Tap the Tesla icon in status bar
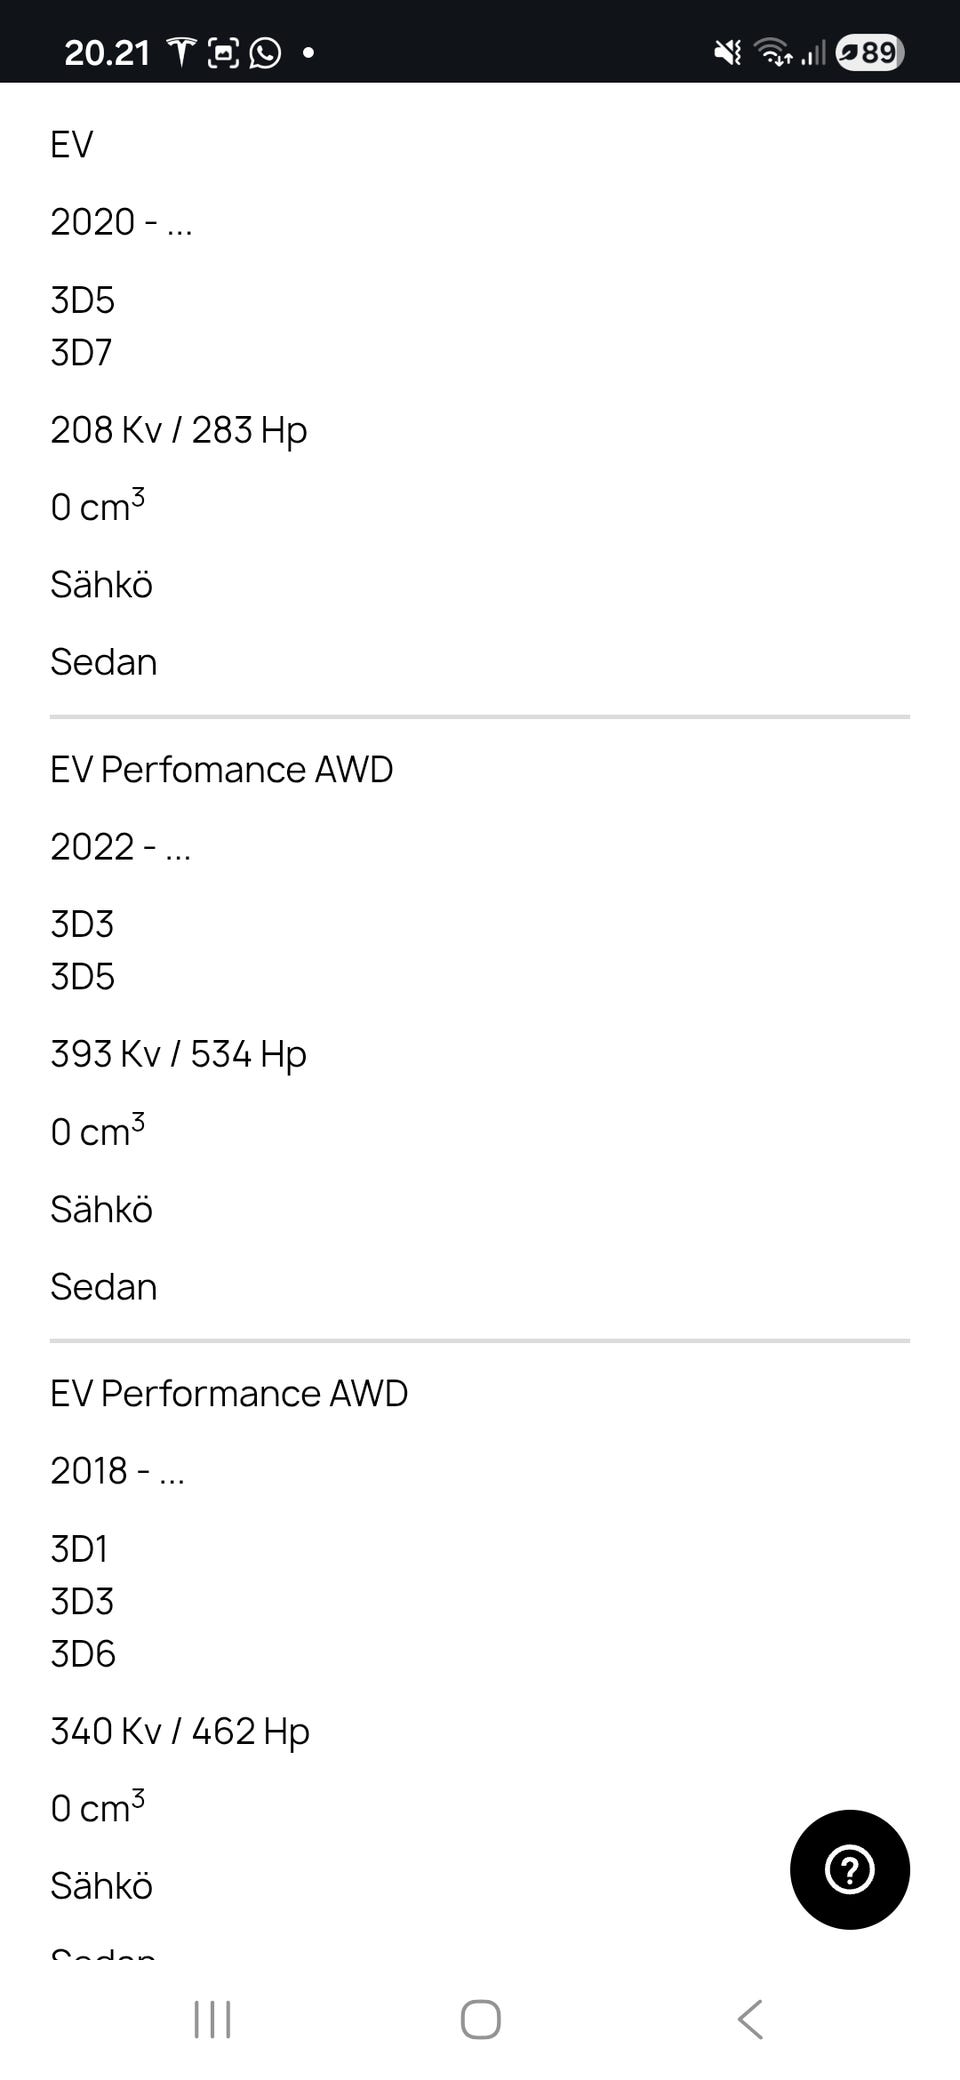 click(x=181, y=52)
